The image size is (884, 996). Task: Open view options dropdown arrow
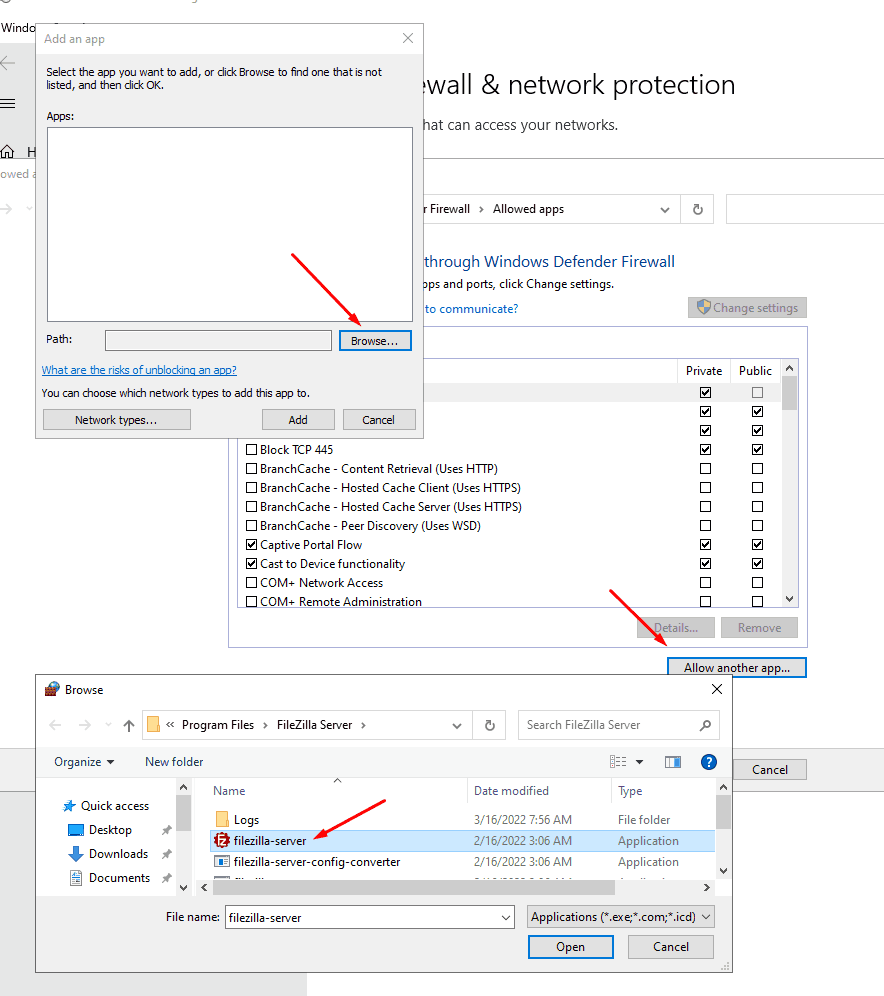click(640, 762)
